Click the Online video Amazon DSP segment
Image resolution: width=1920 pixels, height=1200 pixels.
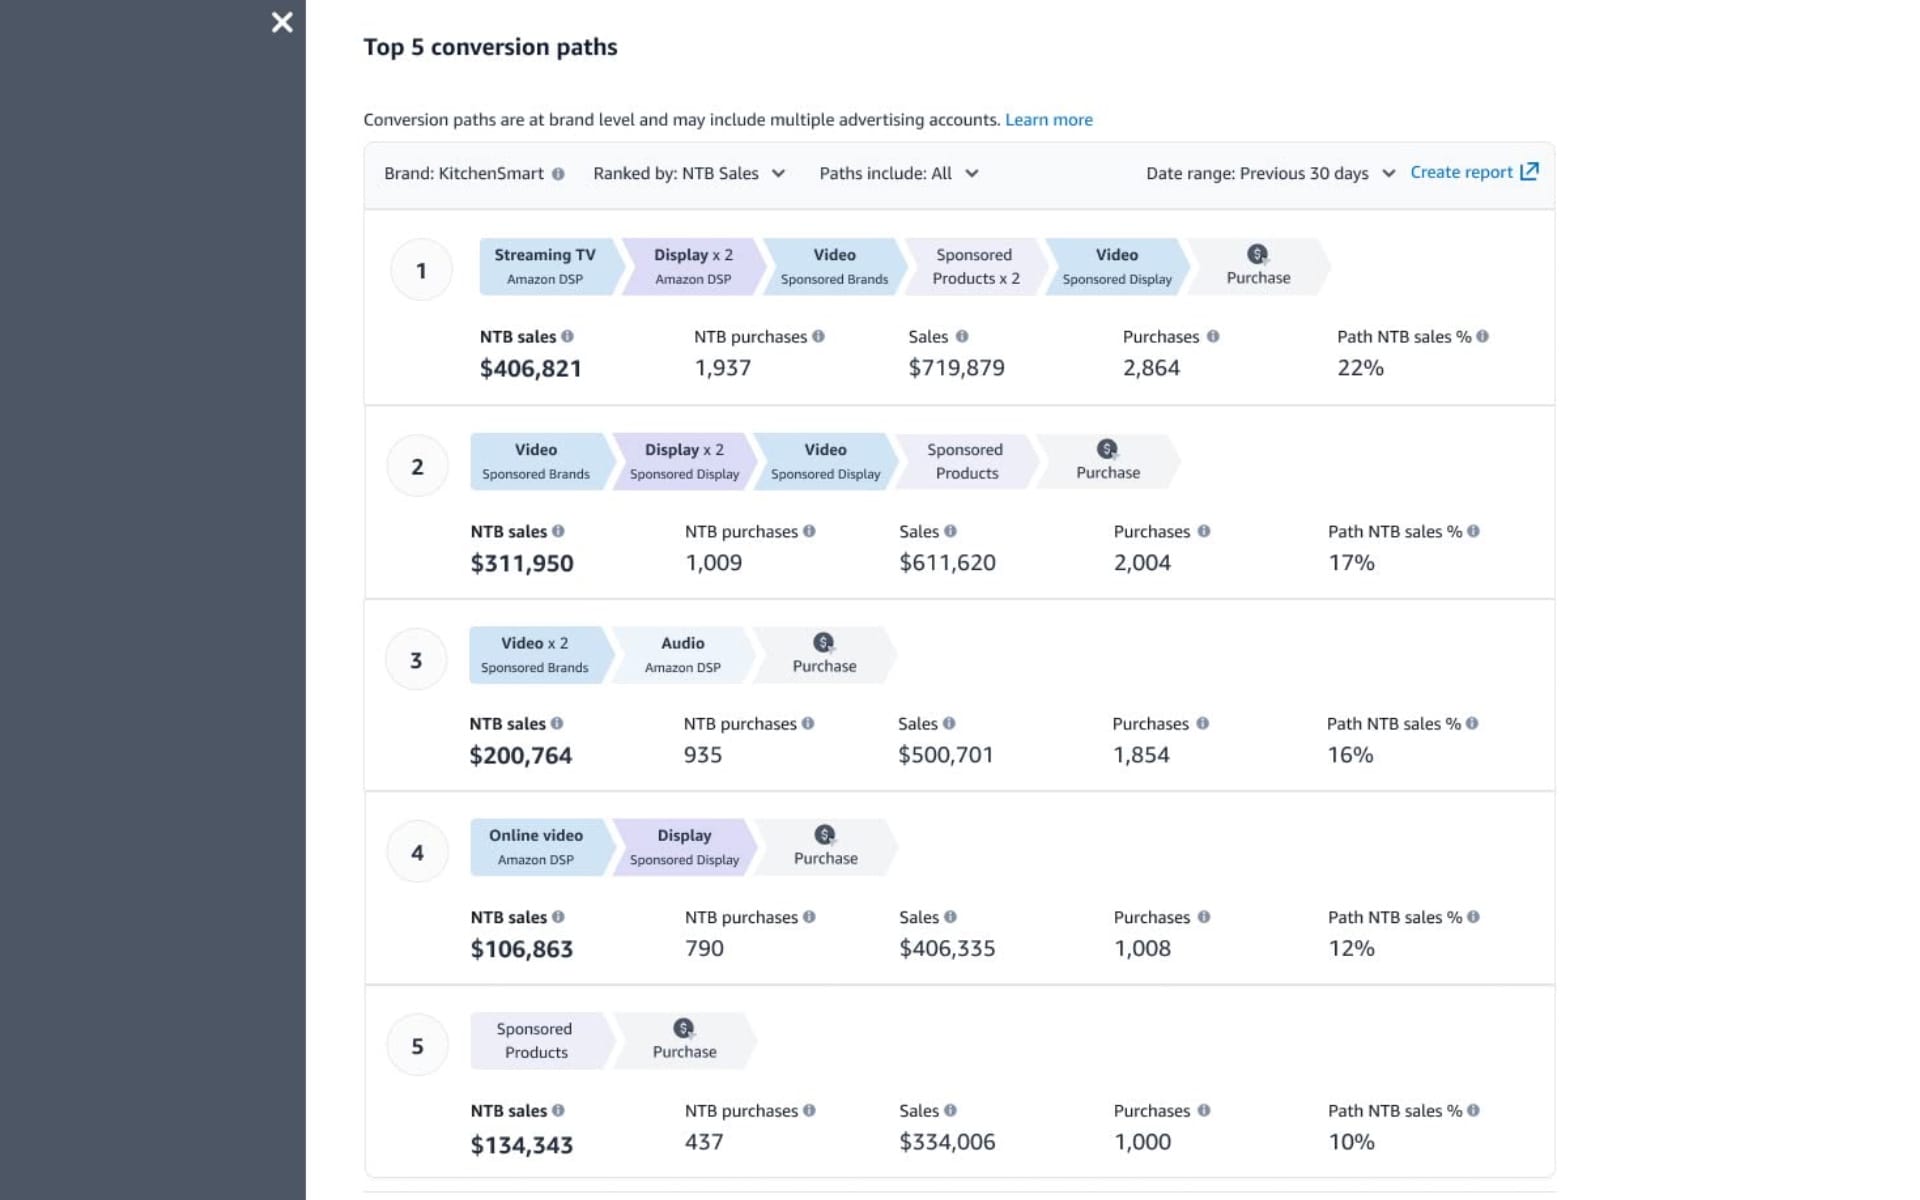pyautogui.click(x=536, y=846)
